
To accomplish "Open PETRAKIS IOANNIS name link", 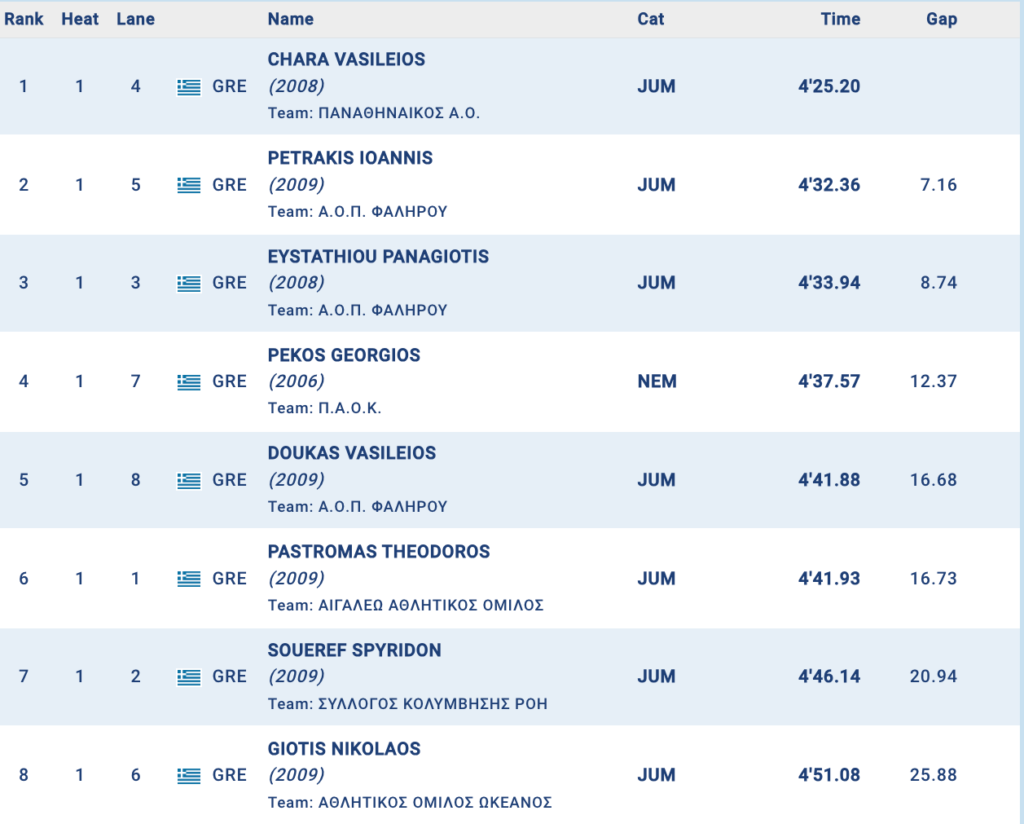I will 350,158.
